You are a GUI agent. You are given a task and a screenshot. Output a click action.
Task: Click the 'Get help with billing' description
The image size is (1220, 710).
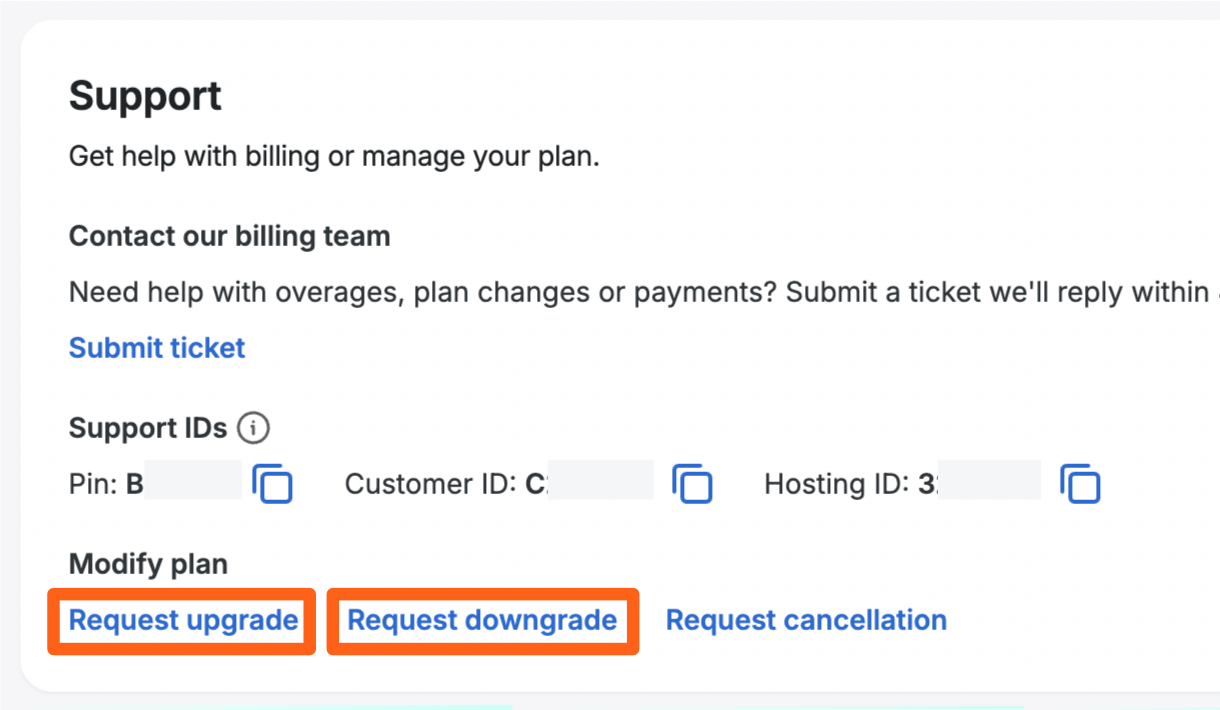[334, 157]
